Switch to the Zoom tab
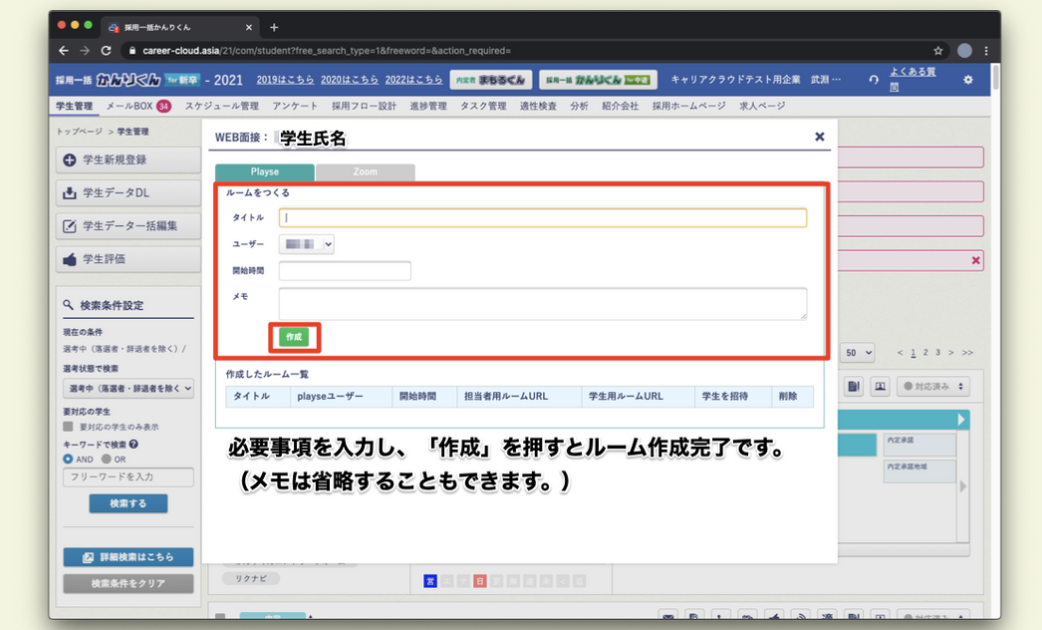This screenshot has width=1042, height=630. tap(365, 171)
